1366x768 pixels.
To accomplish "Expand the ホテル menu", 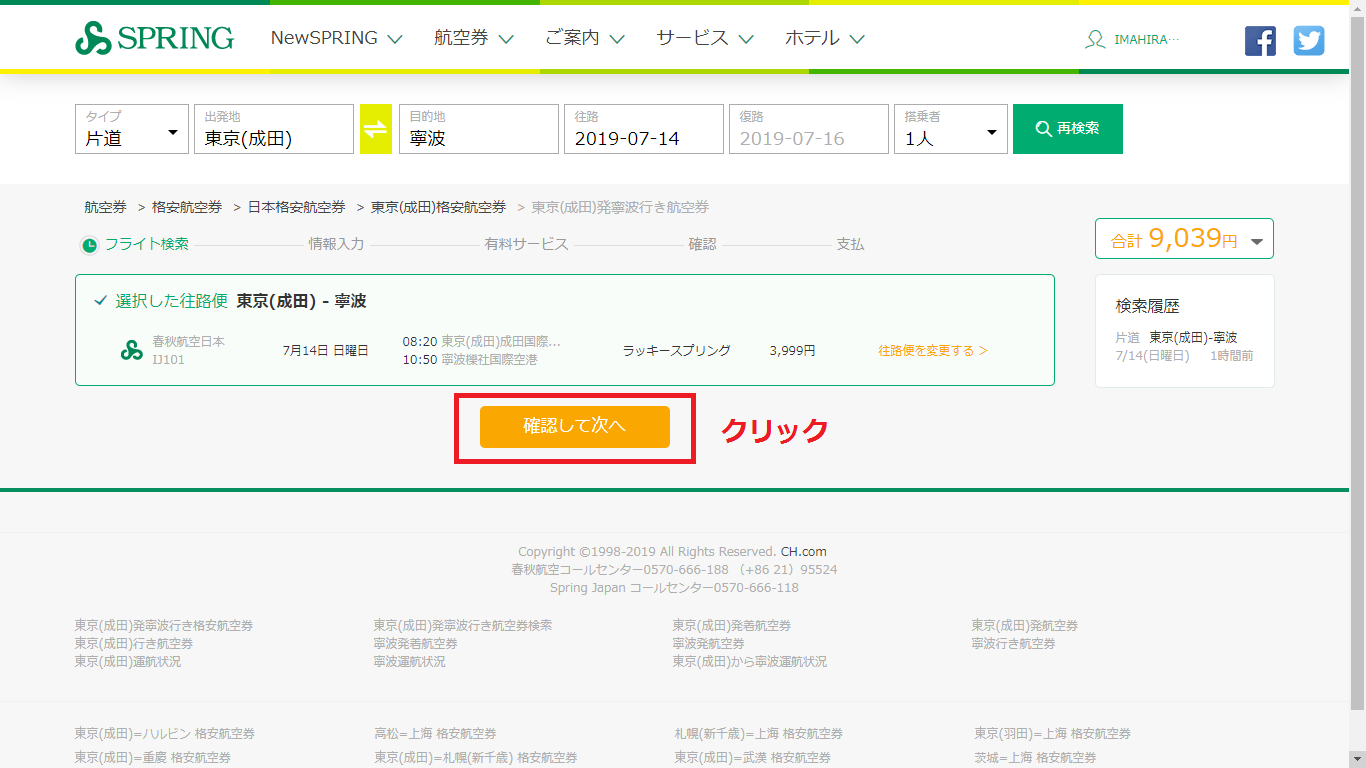I will [x=824, y=39].
